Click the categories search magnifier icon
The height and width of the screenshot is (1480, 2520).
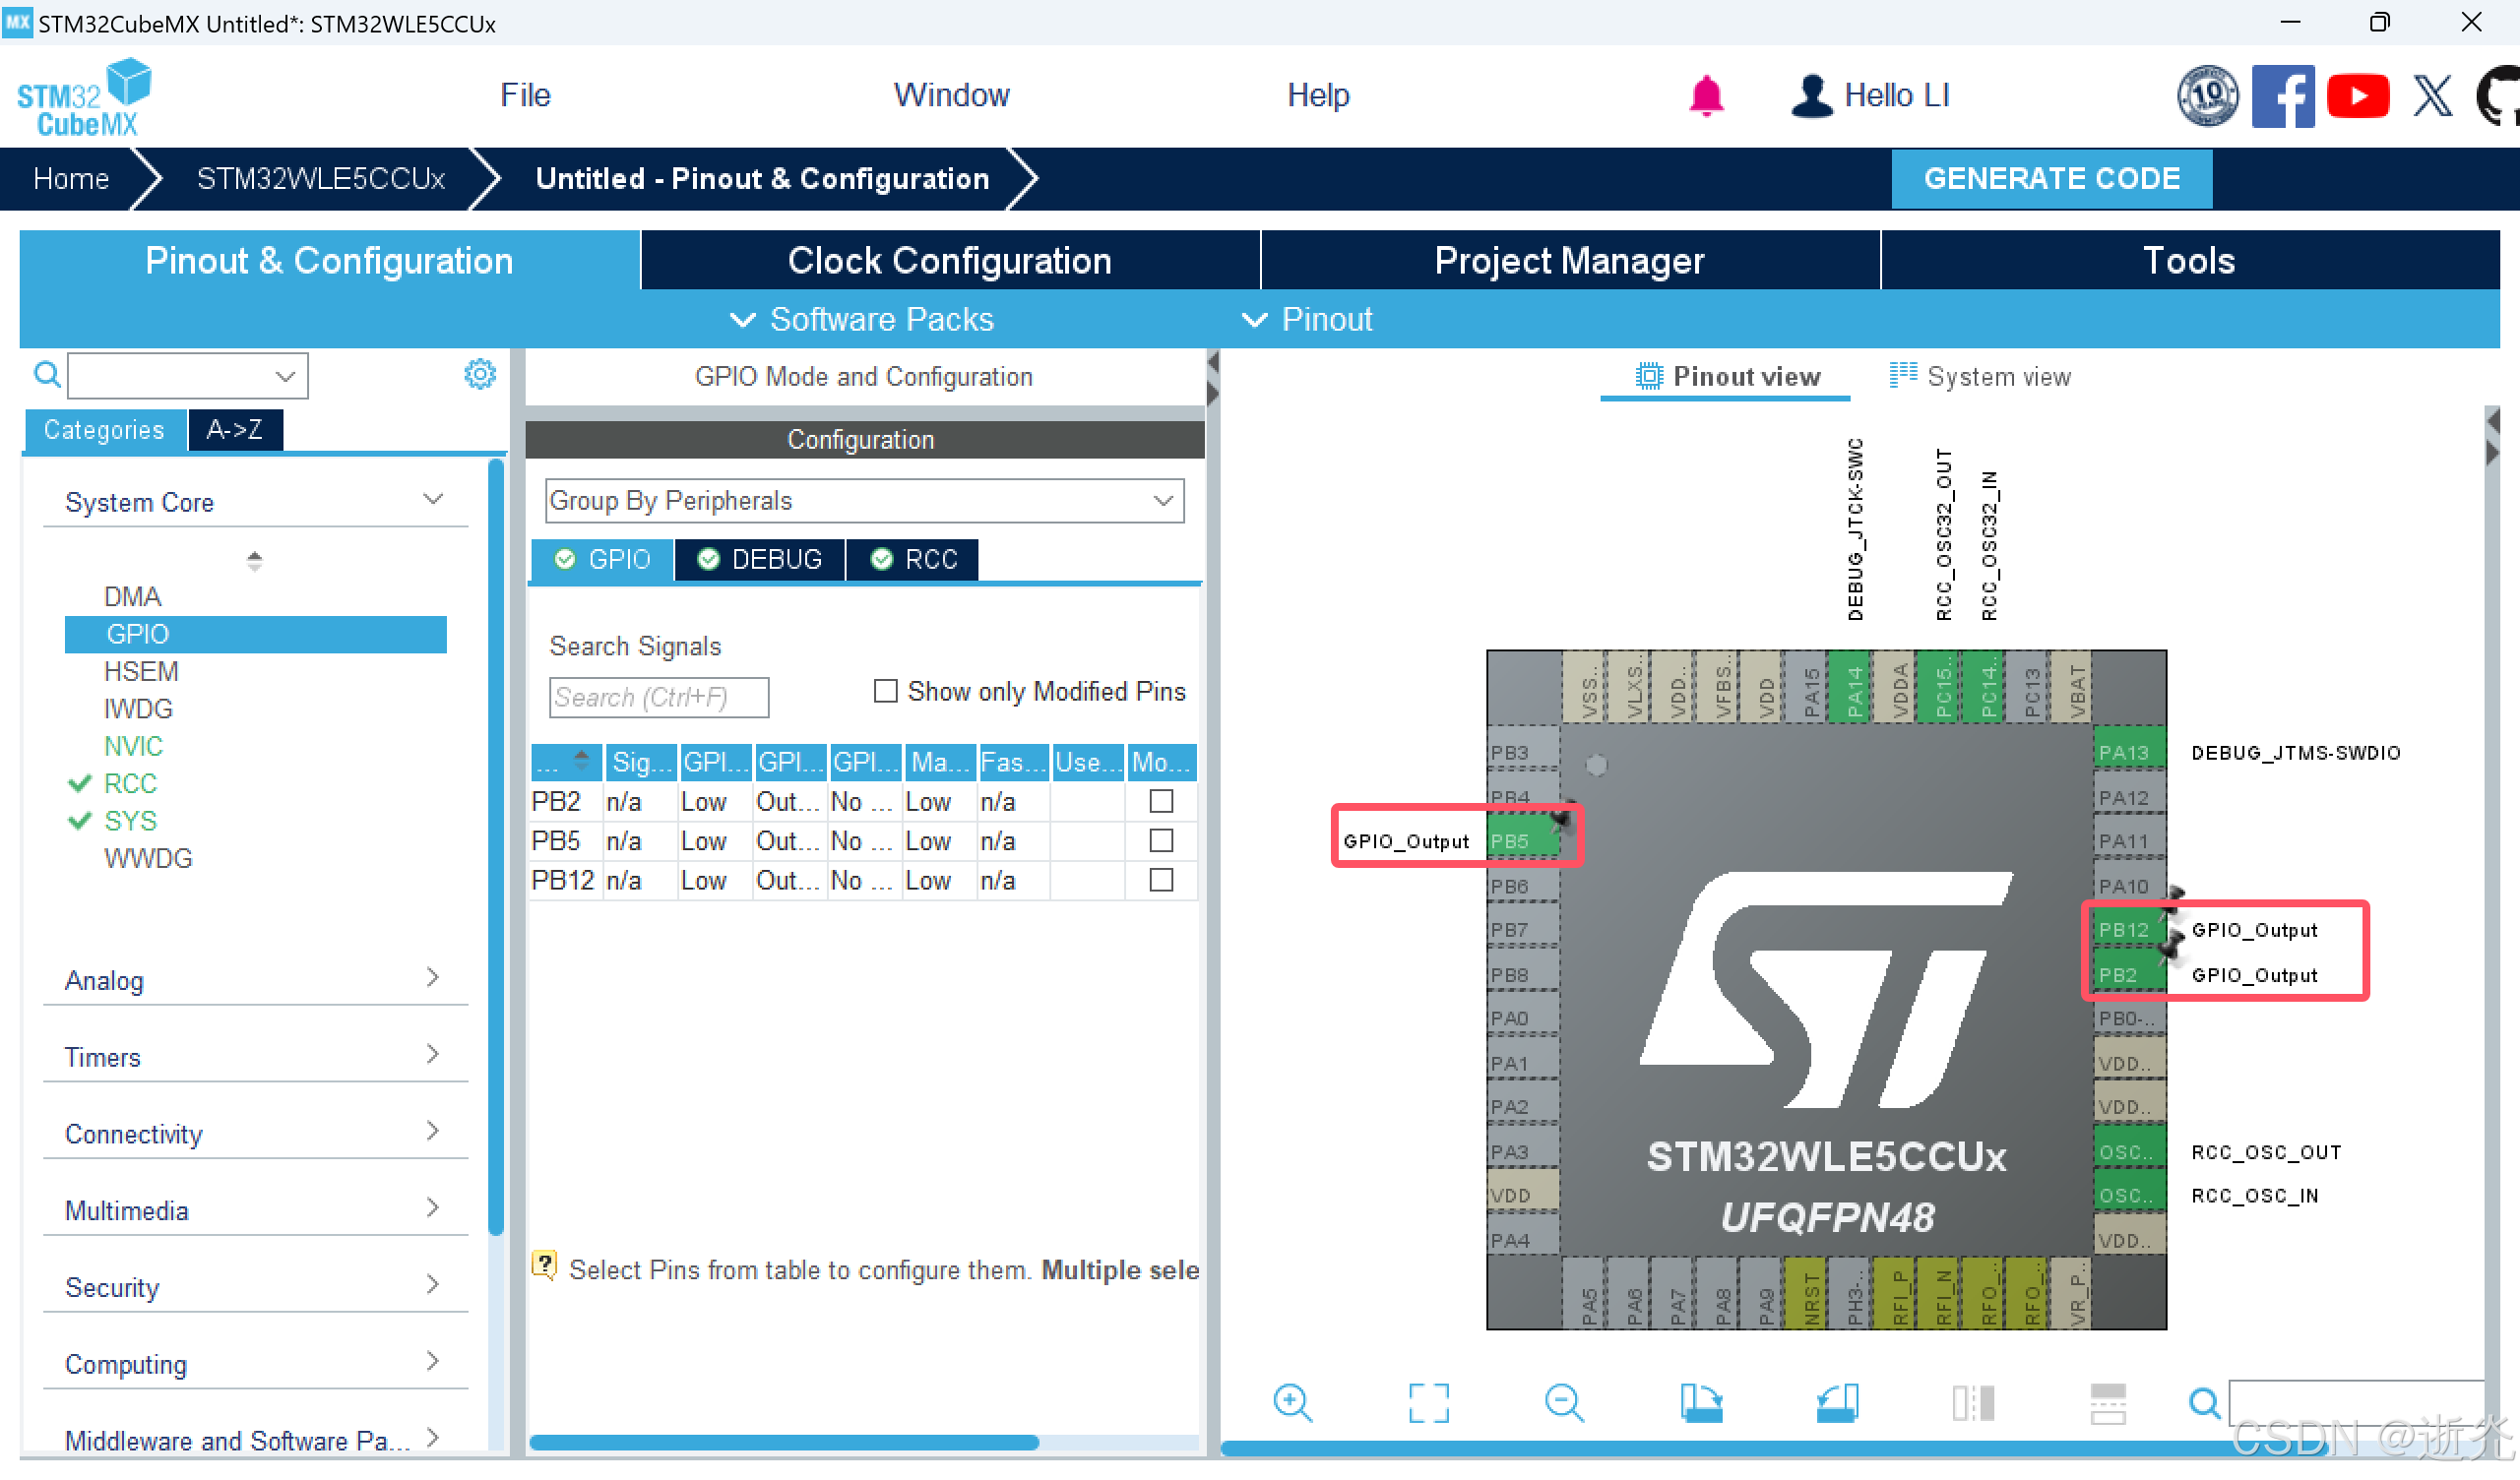tap(47, 375)
